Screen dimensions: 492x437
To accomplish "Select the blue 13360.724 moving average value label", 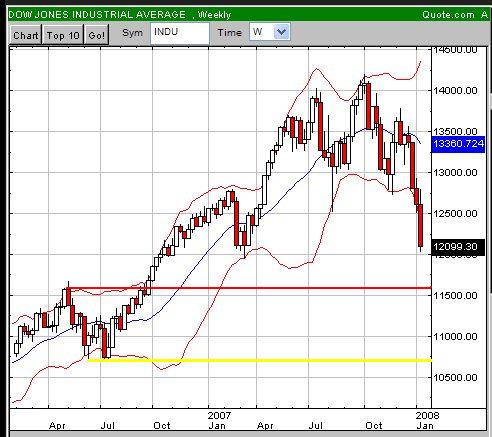I will (x=458, y=144).
